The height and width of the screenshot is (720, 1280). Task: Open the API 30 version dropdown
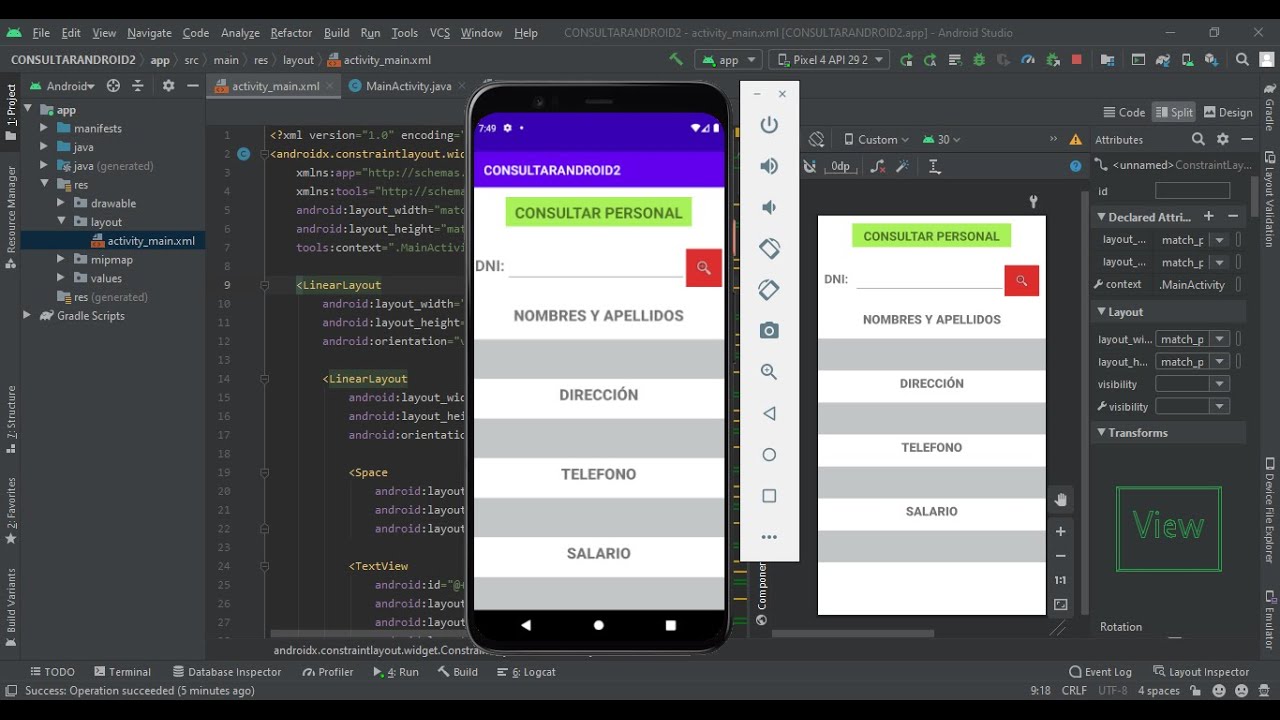[x=942, y=140]
